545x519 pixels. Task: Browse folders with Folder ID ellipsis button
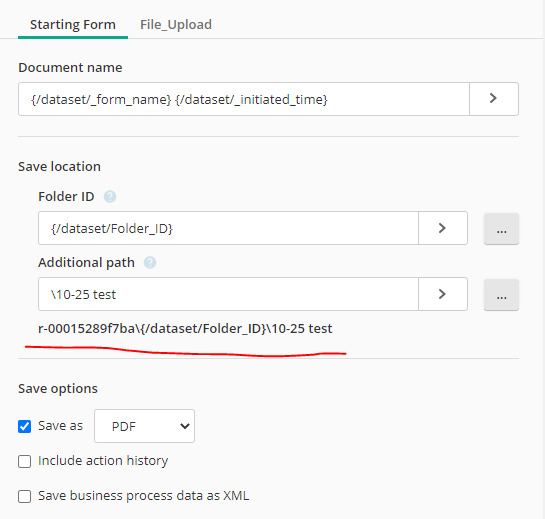pos(501,229)
